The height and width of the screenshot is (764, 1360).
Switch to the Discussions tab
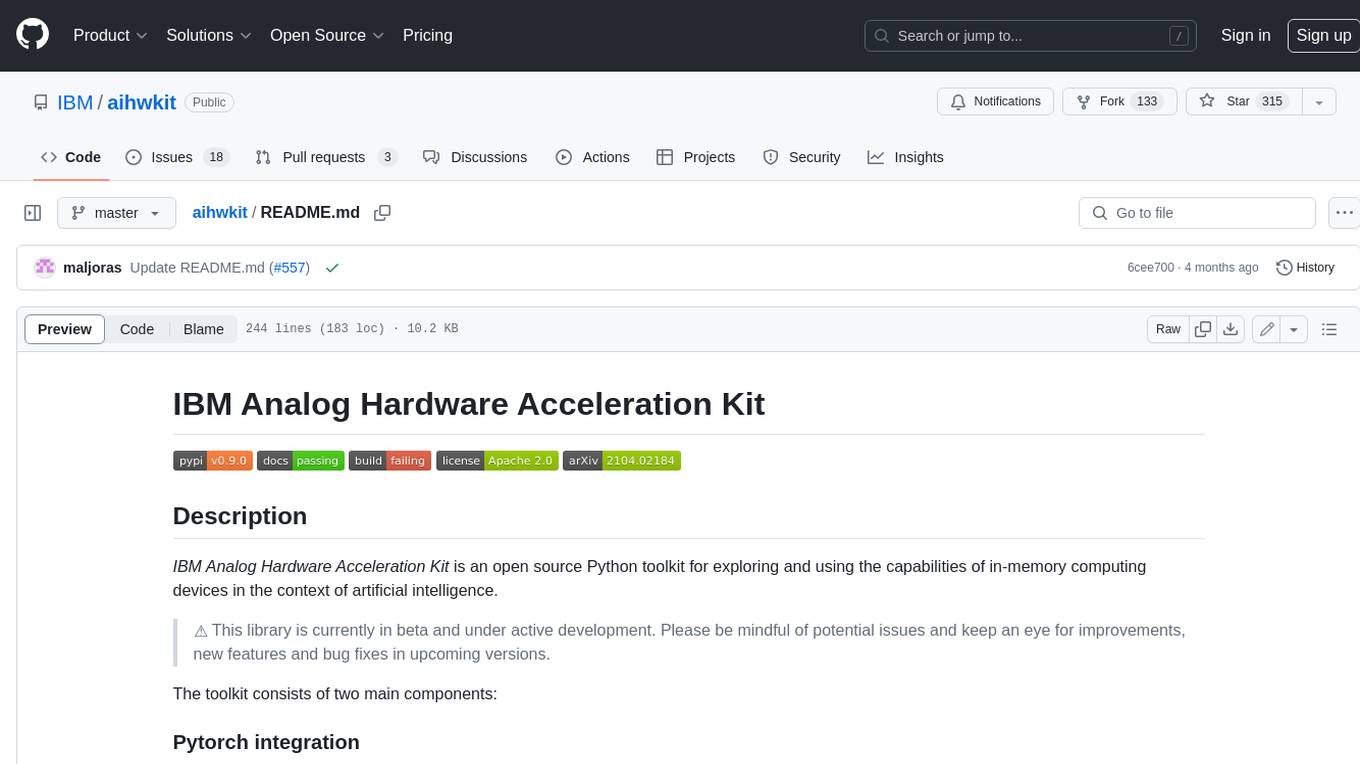point(475,157)
